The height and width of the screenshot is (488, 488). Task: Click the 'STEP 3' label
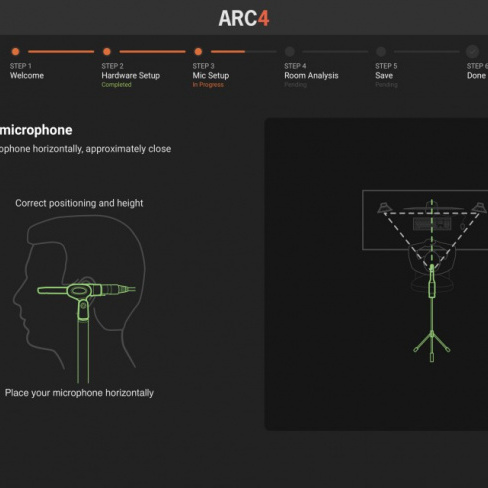coord(203,66)
